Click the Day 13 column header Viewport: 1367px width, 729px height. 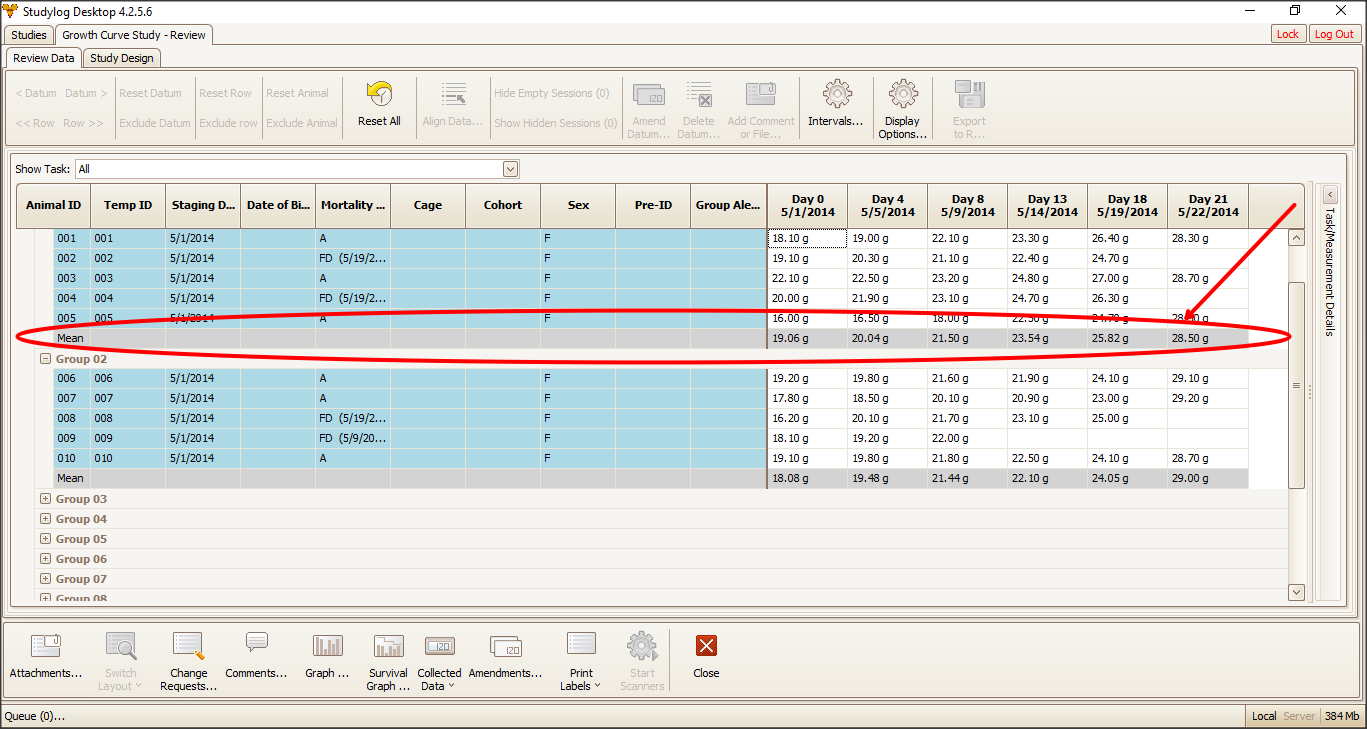pyautogui.click(x=1047, y=205)
